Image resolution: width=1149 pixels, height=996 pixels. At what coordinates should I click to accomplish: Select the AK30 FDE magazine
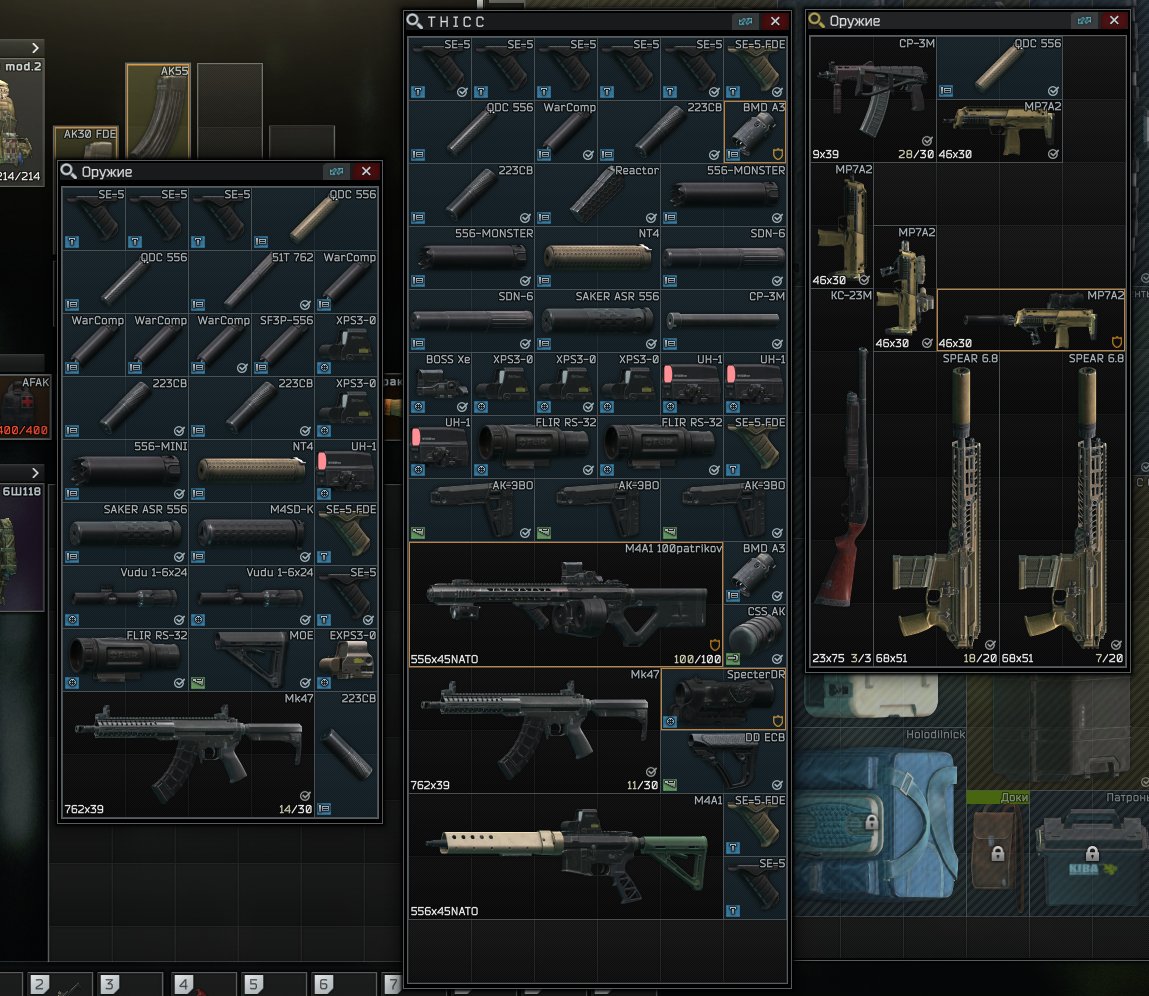(86, 142)
